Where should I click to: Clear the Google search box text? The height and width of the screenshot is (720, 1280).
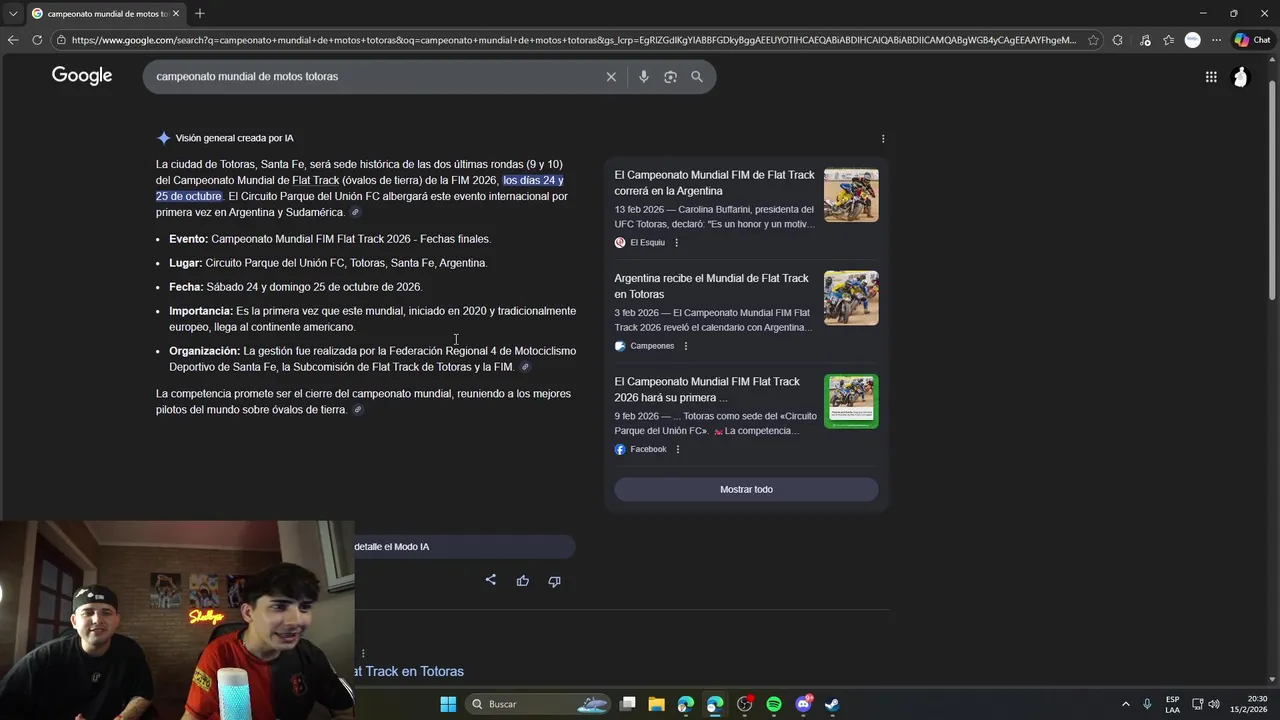611,77
